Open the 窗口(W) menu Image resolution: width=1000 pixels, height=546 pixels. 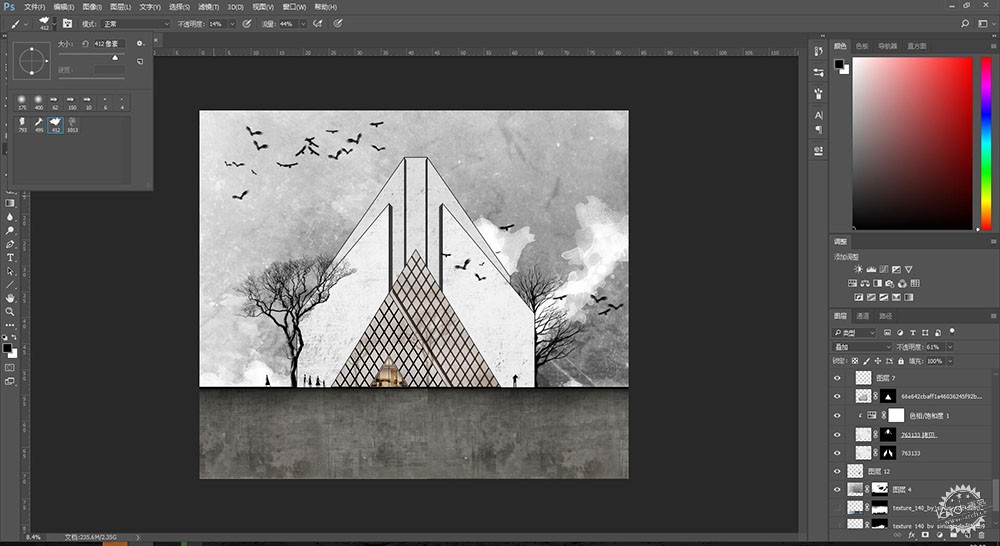click(x=294, y=7)
